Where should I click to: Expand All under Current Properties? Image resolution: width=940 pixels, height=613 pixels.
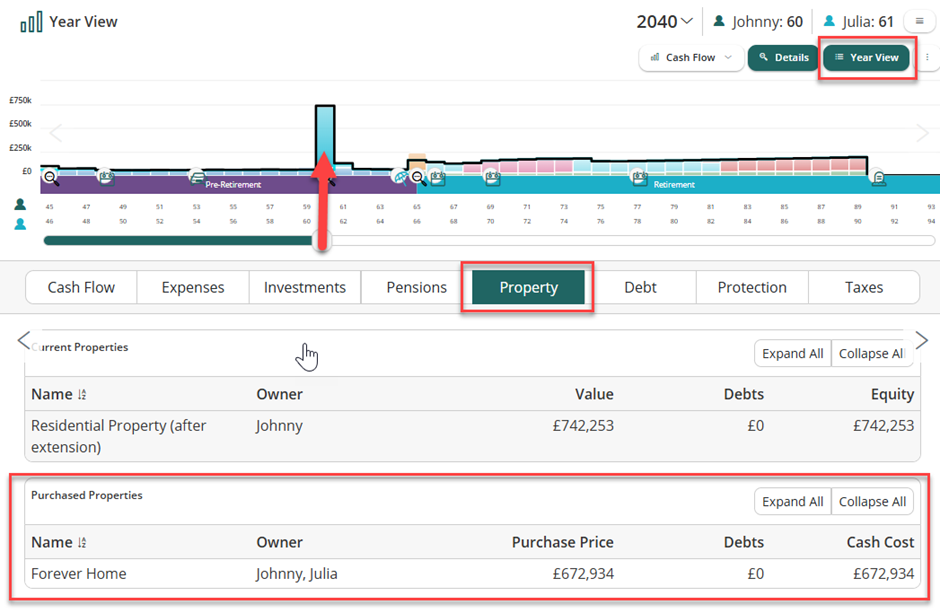pos(792,354)
